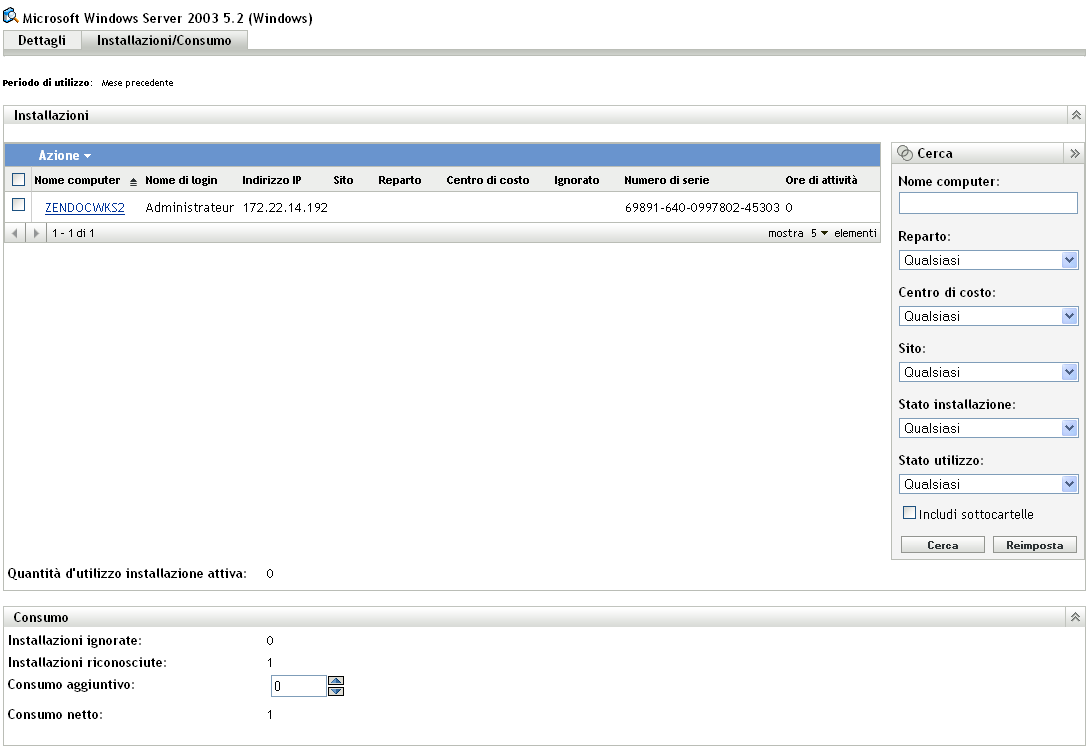Focus the Nome computer search field
The image size is (1087, 748).
988,203
